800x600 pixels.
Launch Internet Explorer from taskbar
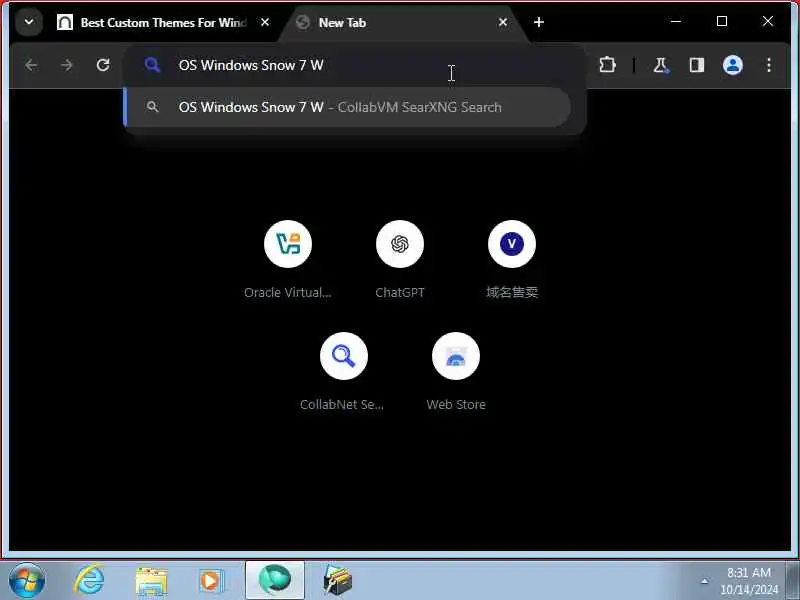[89, 581]
